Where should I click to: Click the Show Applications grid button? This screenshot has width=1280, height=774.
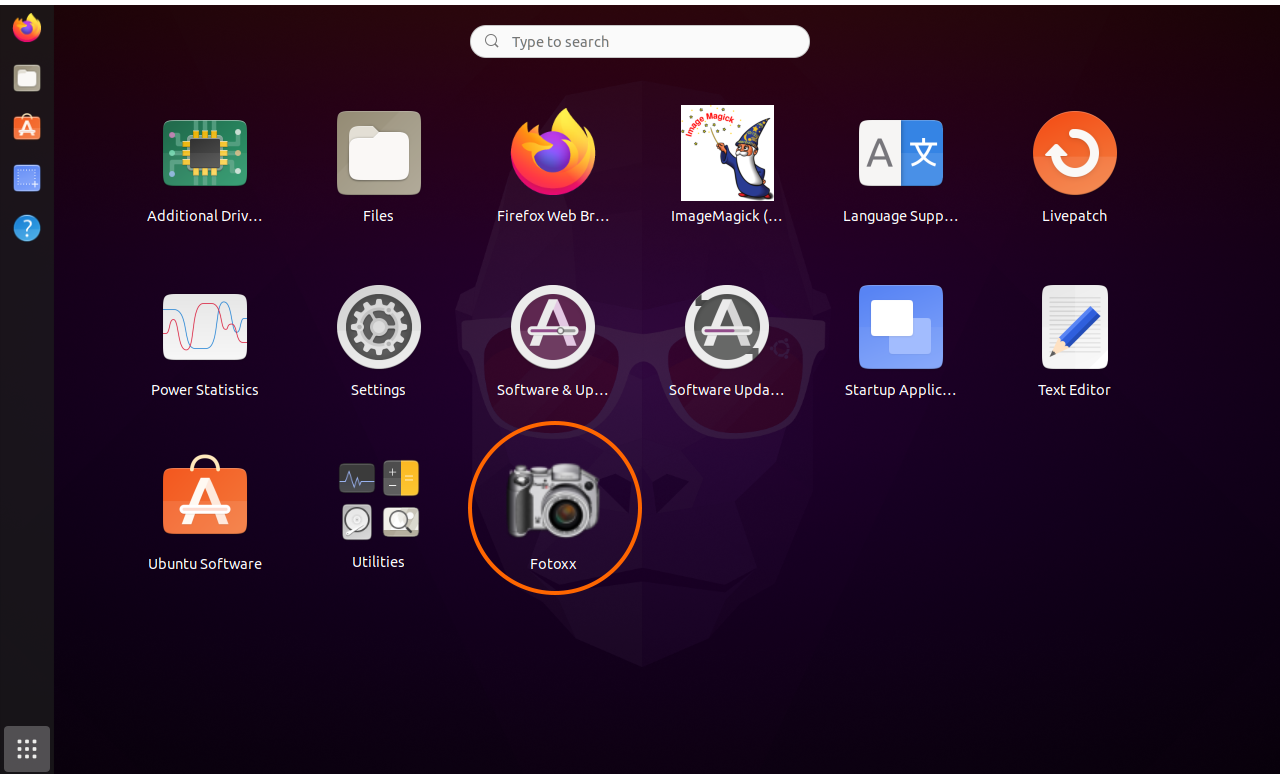point(27,748)
